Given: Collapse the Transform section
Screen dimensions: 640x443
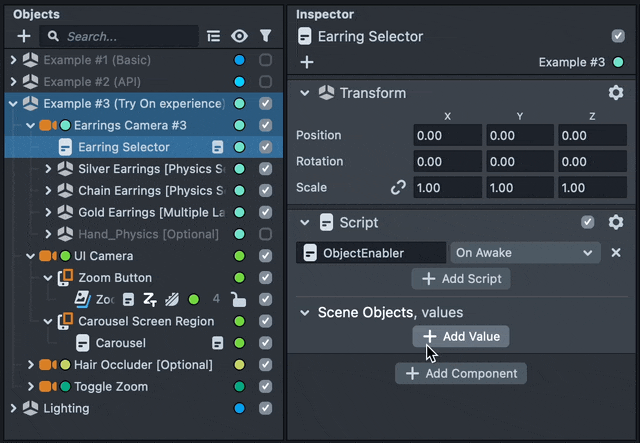Looking at the screenshot, I should (305, 93).
